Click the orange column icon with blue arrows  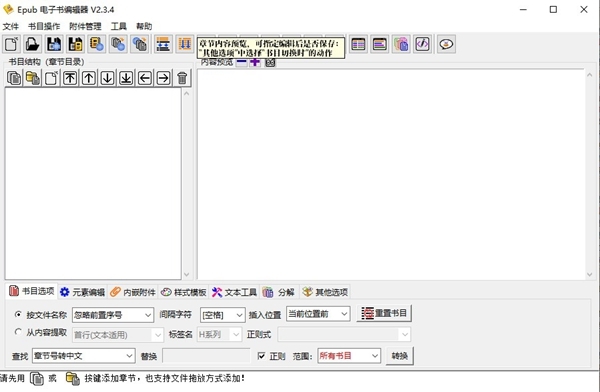click(184, 44)
